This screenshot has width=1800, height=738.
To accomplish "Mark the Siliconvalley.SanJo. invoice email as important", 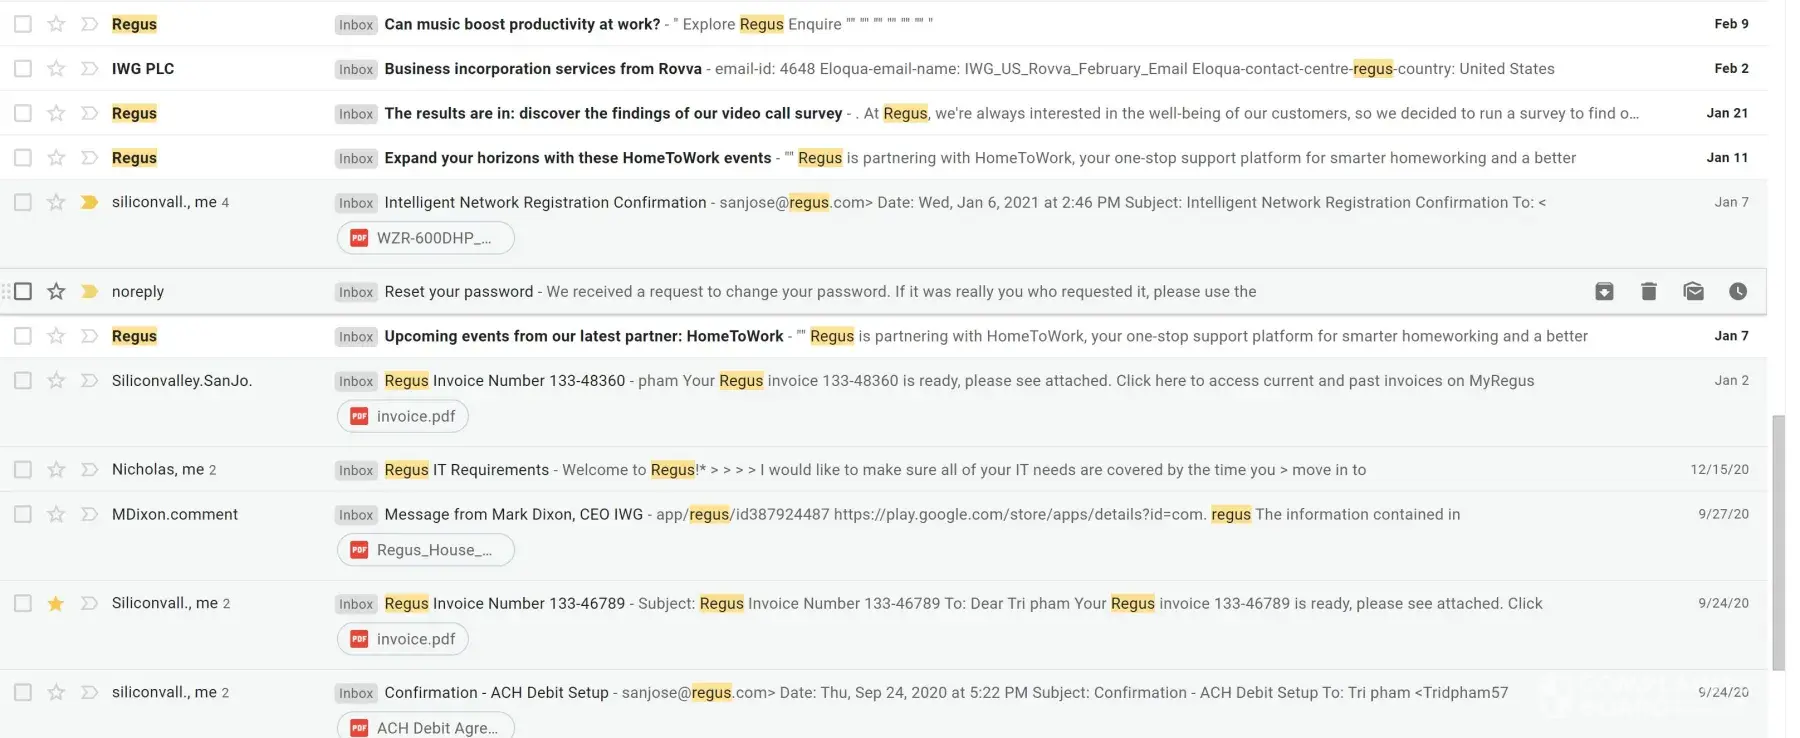I will coord(89,381).
